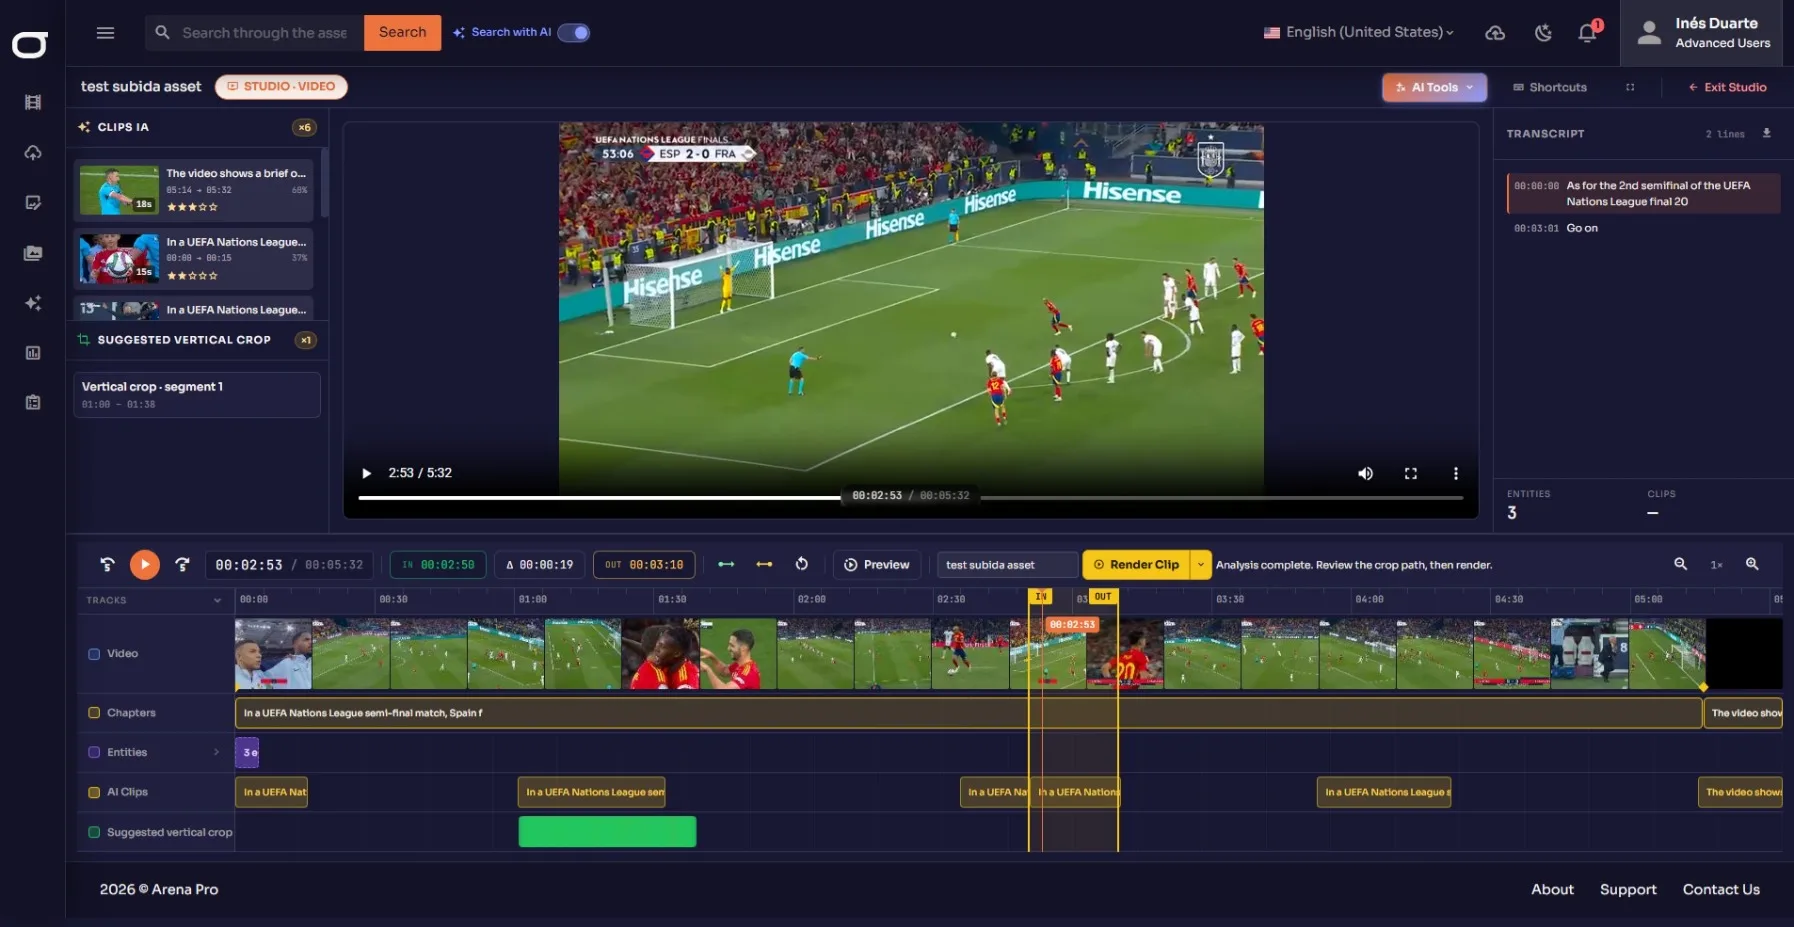Toggle the AI Clips track checkbox

point(94,792)
